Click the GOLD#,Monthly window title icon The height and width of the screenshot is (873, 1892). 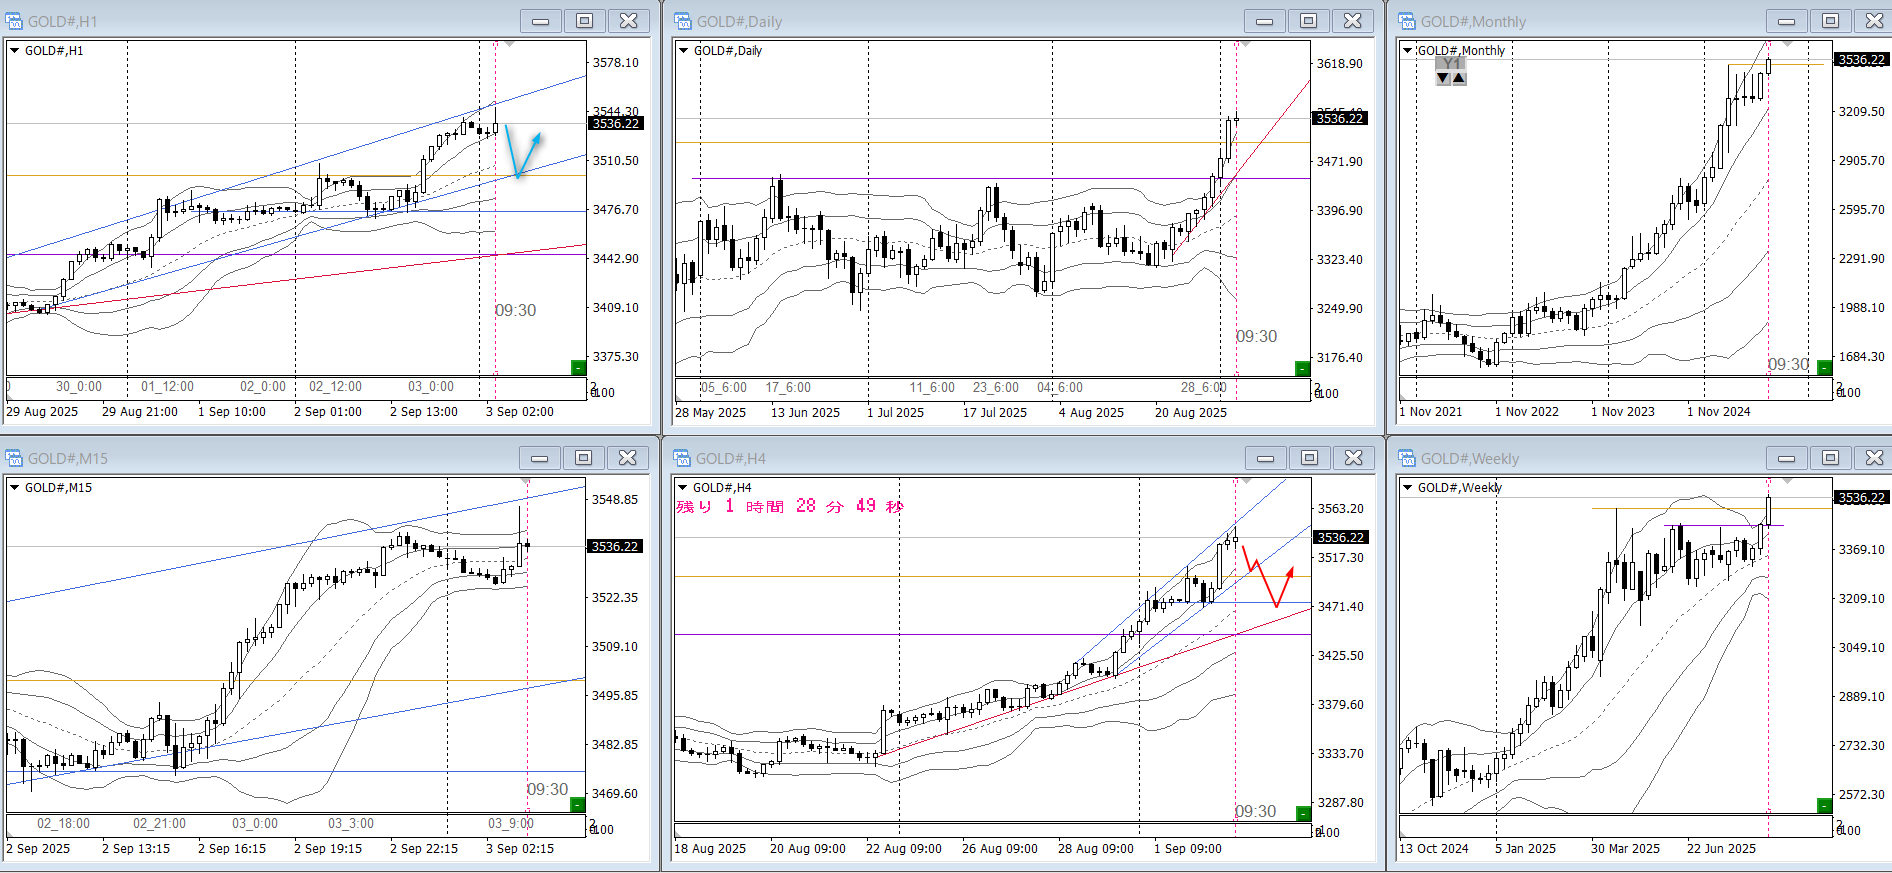pyautogui.click(x=1407, y=21)
